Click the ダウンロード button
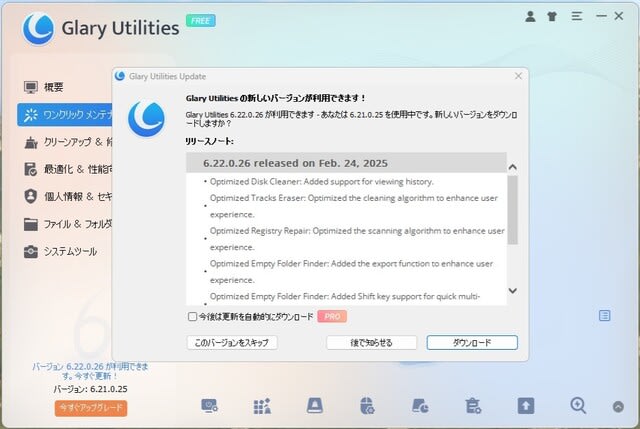 [472, 342]
